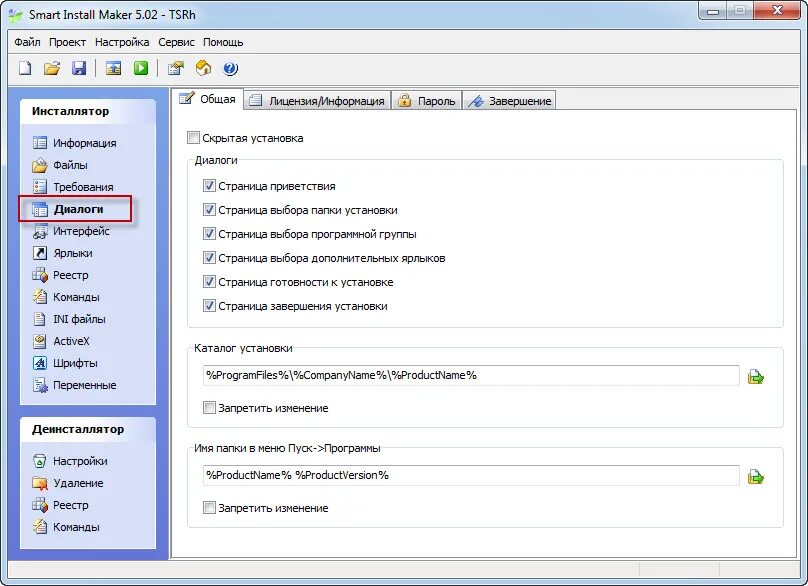Screen dimensions: 808x586
Task: Click the New project toolbar icon
Action: tap(25, 68)
